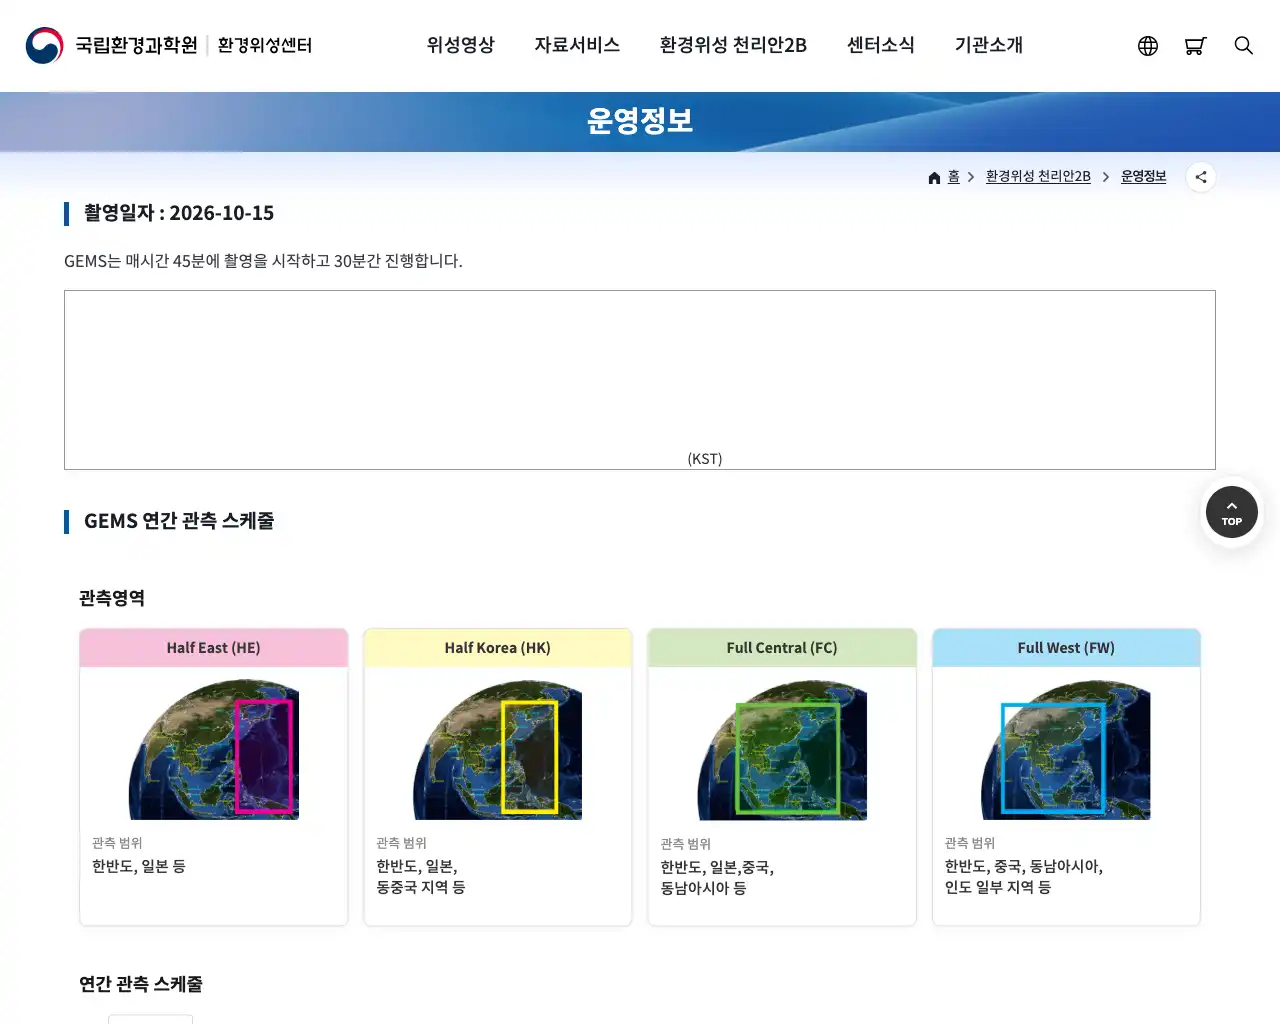This screenshot has height=1024, width=1280.
Task: Click the Half Korea (HK) globe image
Action: [498, 750]
